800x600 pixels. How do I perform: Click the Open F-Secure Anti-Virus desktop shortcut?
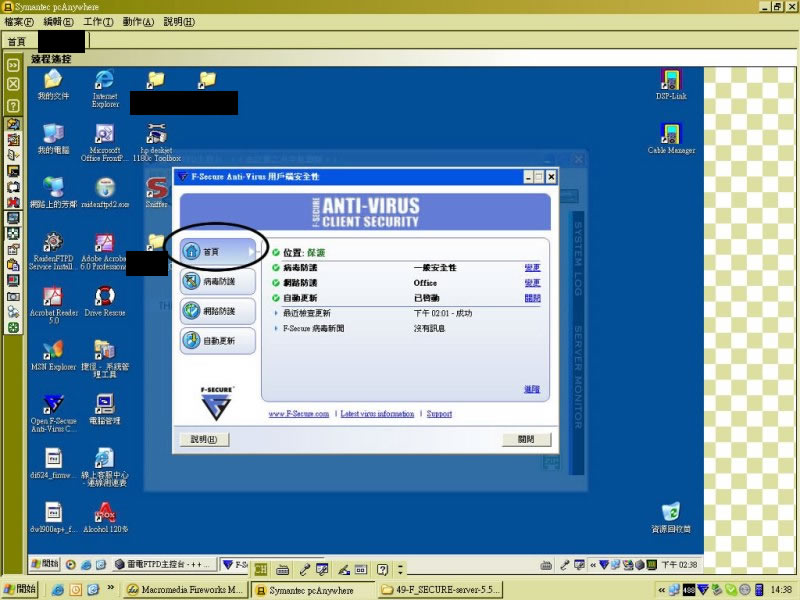point(53,413)
